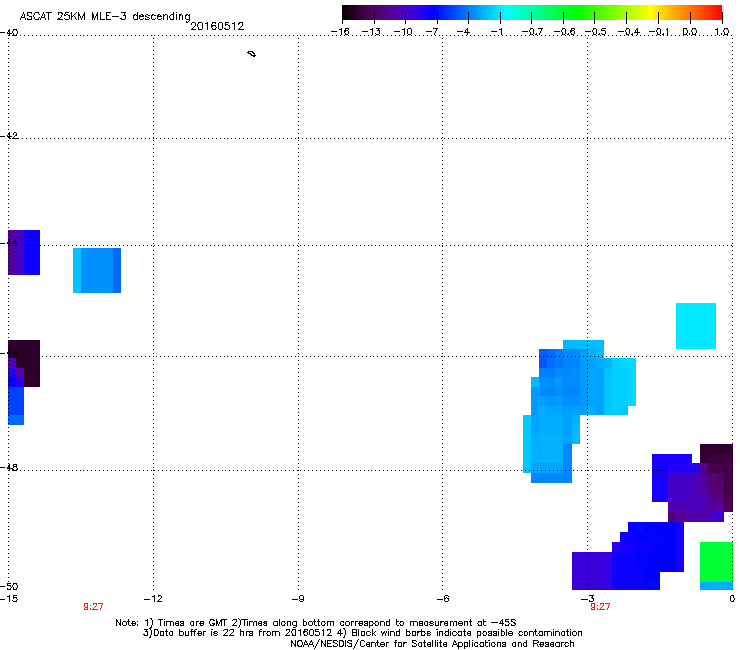Click the dark black data block at -46 left edge
The width and height of the screenshot is (740, 650).
pos(26,363)
